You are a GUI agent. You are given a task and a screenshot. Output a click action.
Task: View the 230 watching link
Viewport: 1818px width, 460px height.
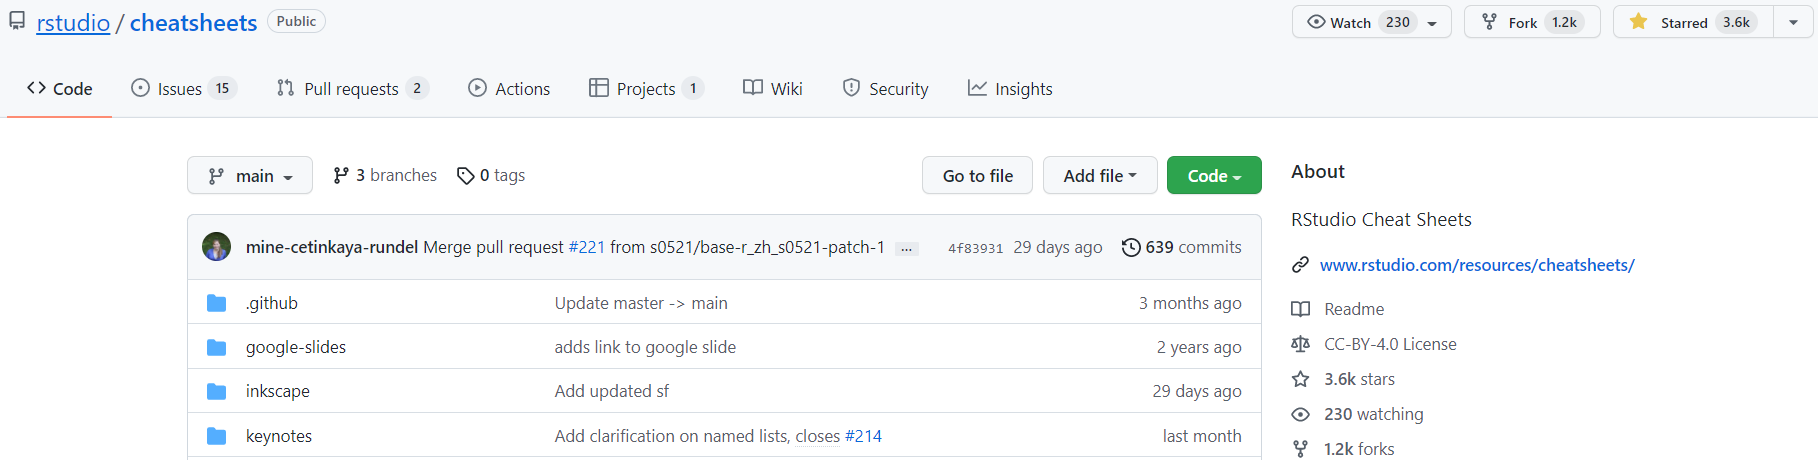[x=1374, y=414]
